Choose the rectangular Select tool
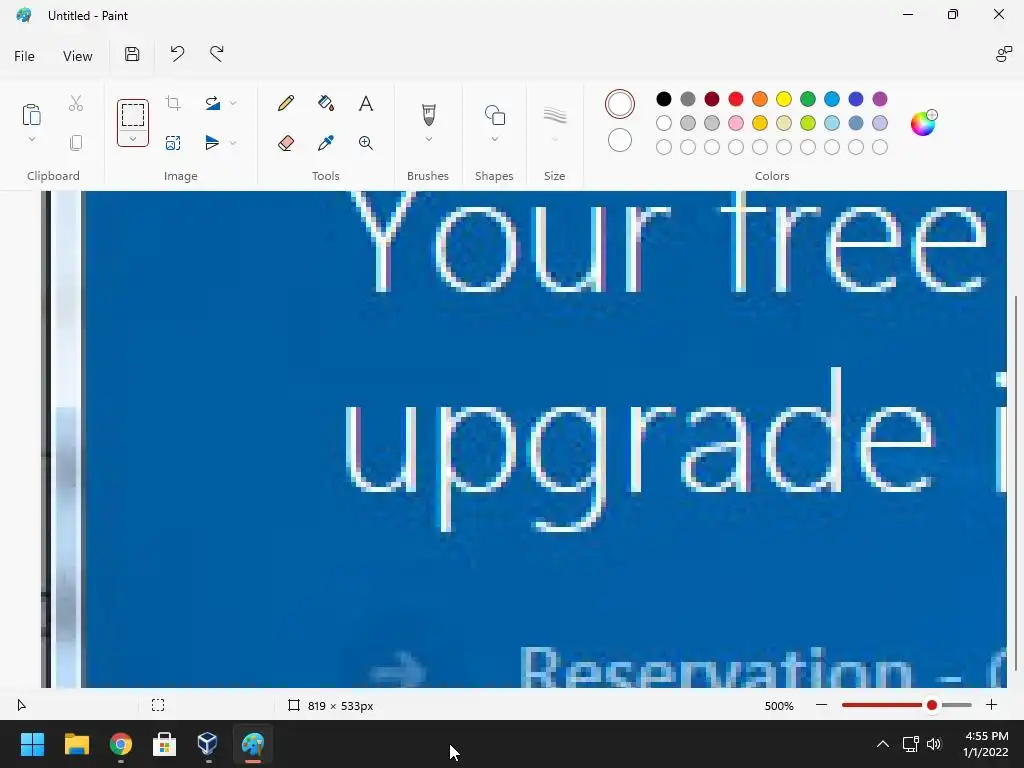 pos(133,115)
